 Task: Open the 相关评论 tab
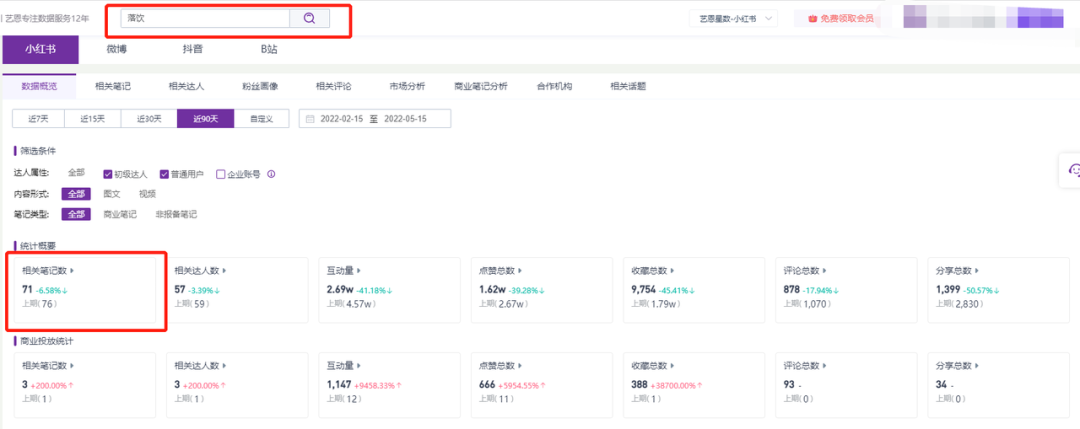(x=333, y=87)
